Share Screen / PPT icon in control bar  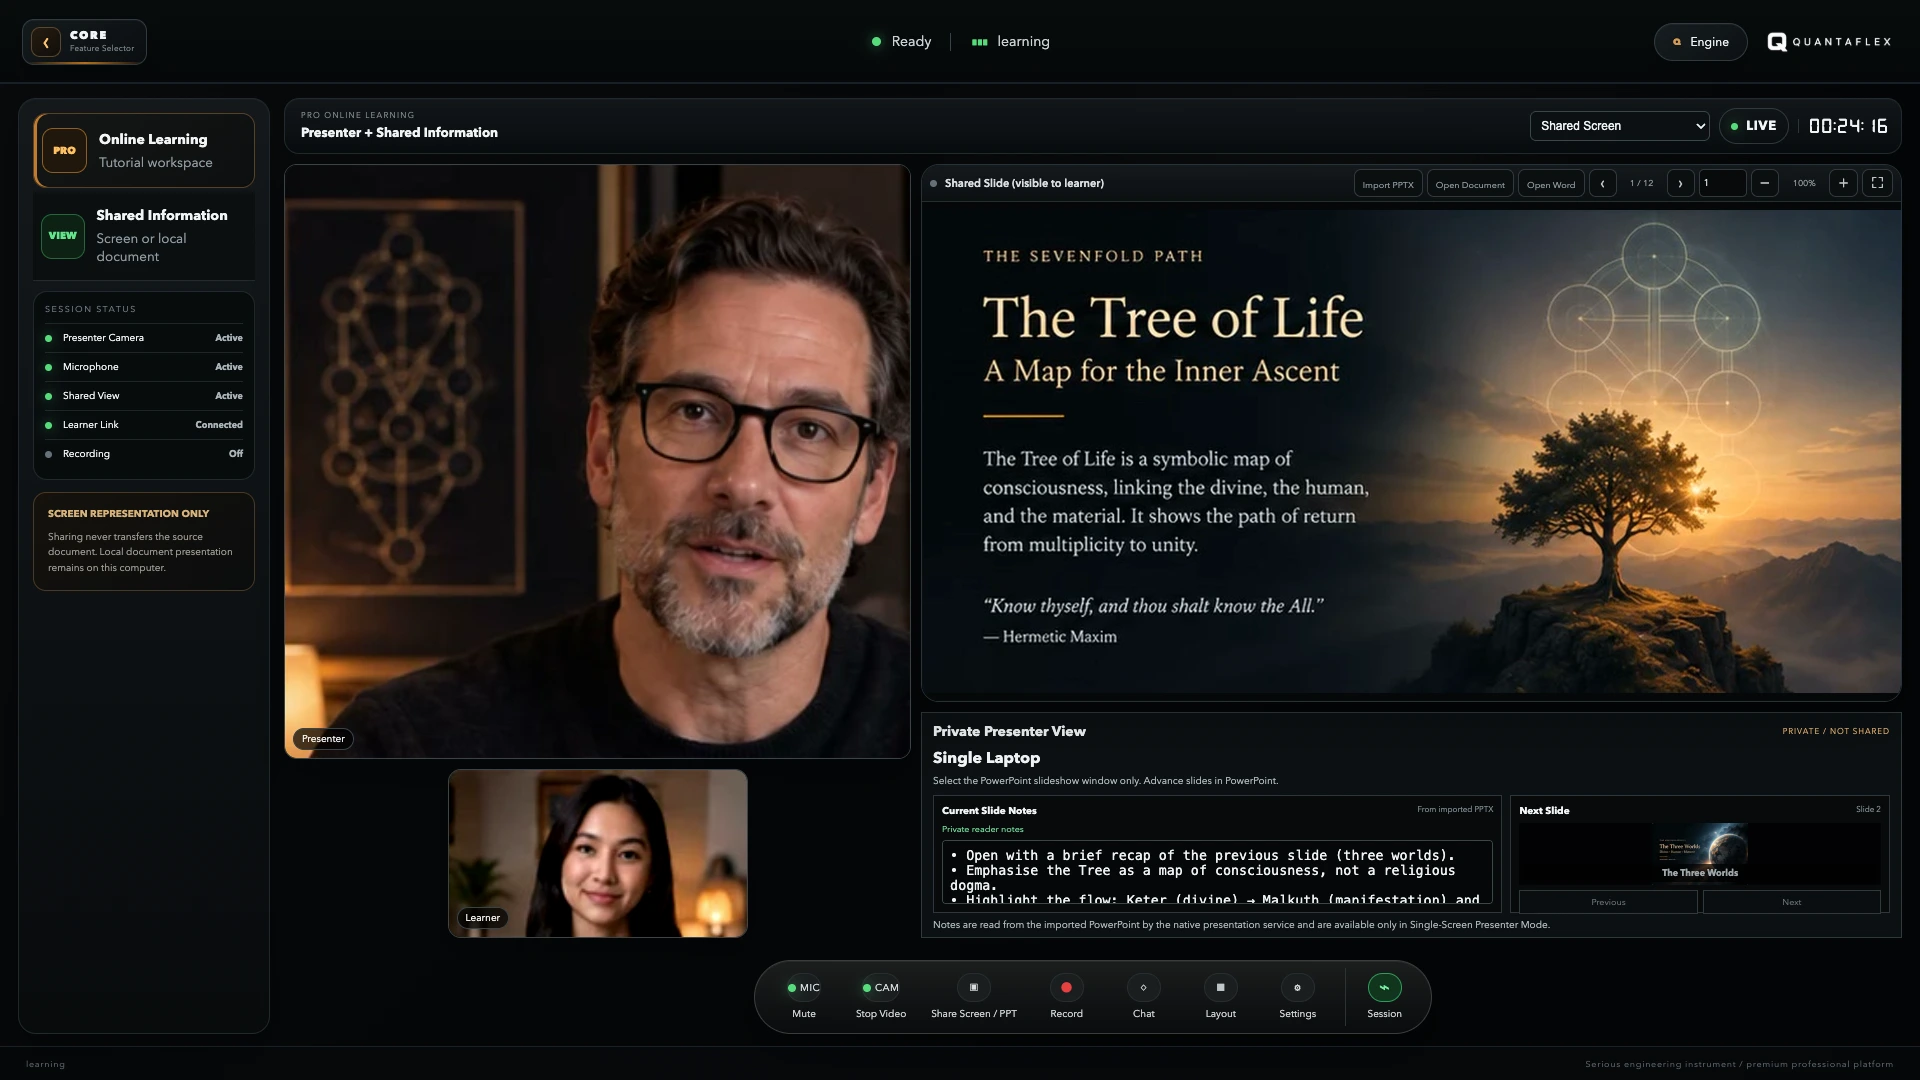pyautogui.click(x=973, y=987)
